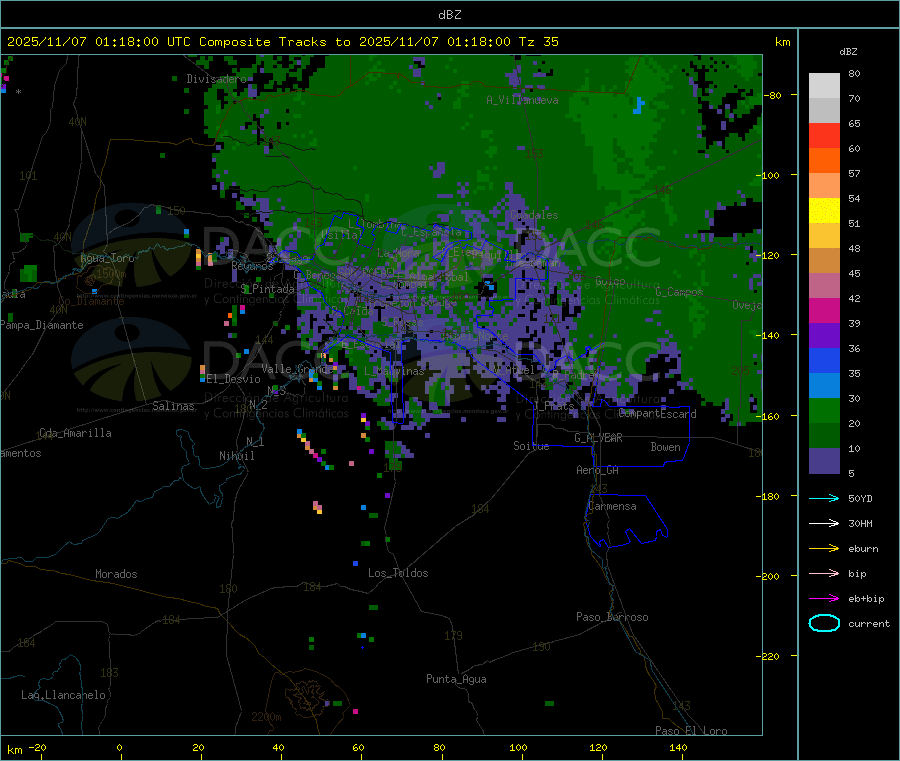Select the 65 dBZ red color swatch
Screen dimensions: 900x761
[824, 135]
